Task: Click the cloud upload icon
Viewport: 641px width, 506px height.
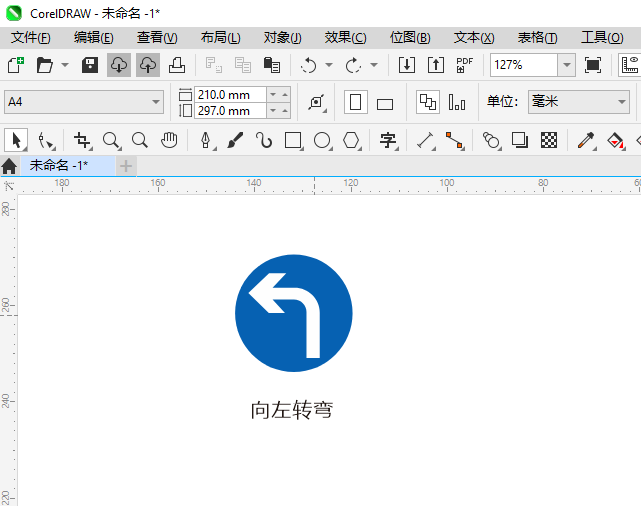Action: pyautogui.click(x=148, y=65)
